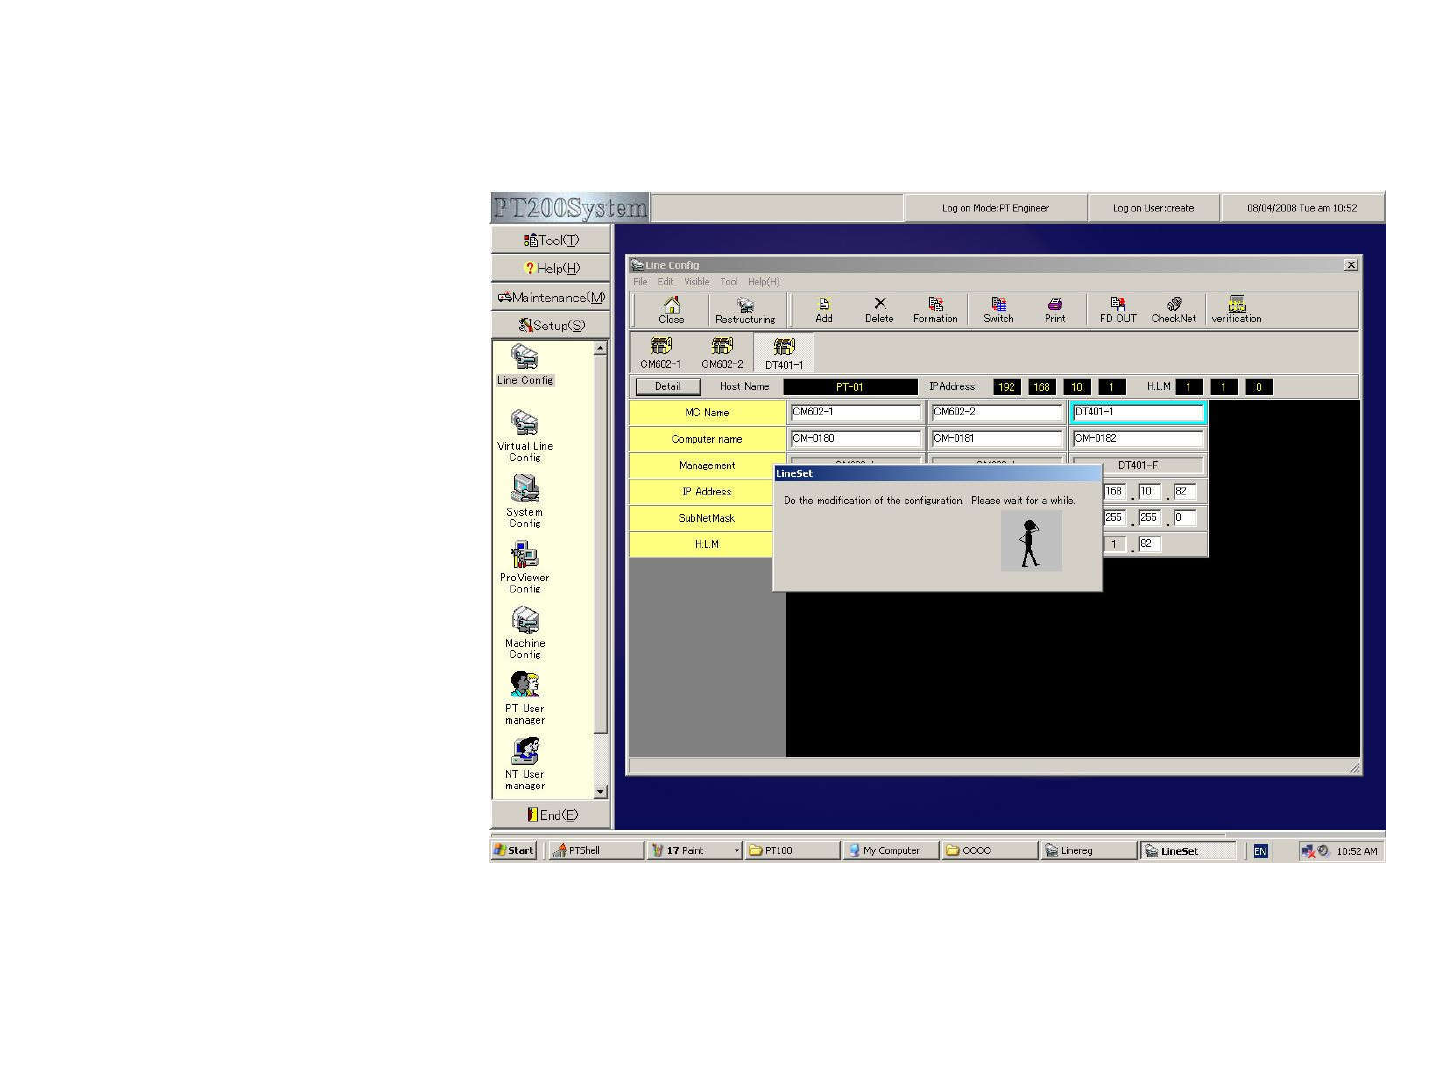This screenshot has height=1075, width=1433.
Task: Click sidebar scrollbar up arrow
Action: click(600, 349)
